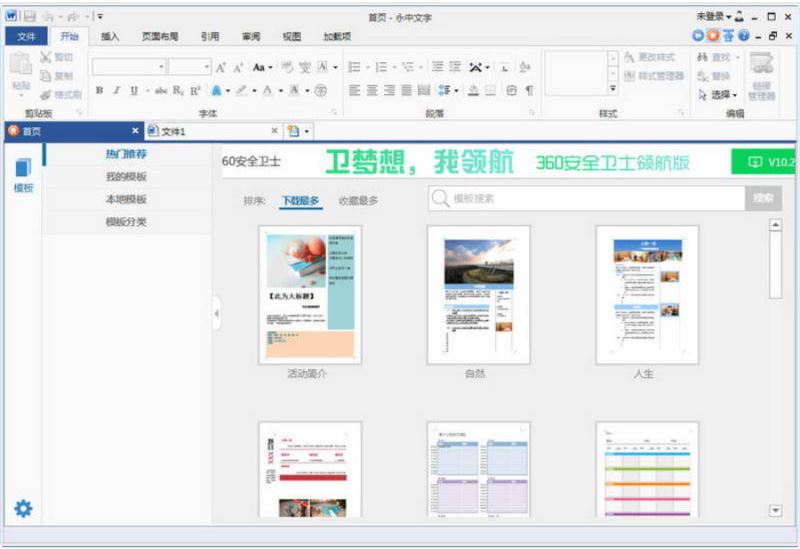Switch to the Insert (插入) ribbon tab
Image resolution: width=800 pixels, height=549 pixels.
[109, 36]
